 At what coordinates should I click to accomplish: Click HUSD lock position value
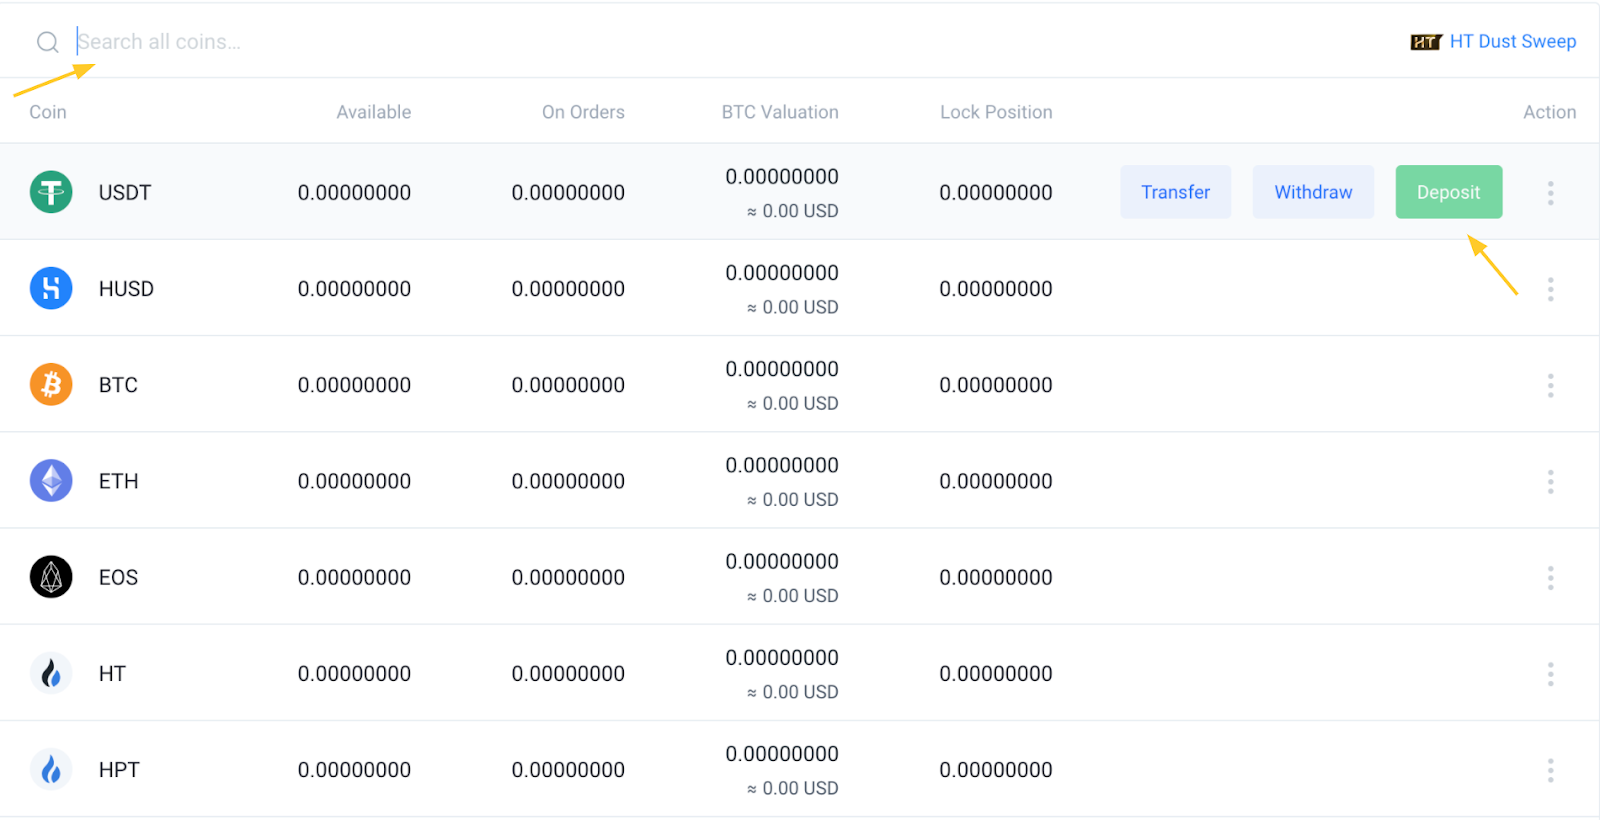click(x=996, y=289)
